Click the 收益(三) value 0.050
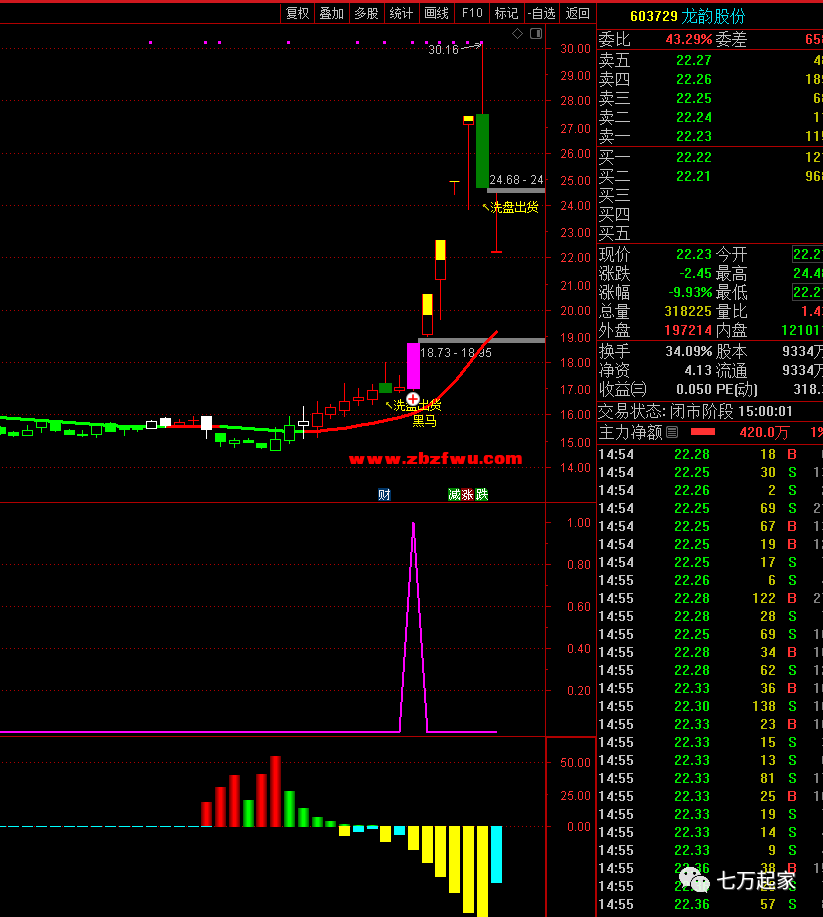 (694, 389)
